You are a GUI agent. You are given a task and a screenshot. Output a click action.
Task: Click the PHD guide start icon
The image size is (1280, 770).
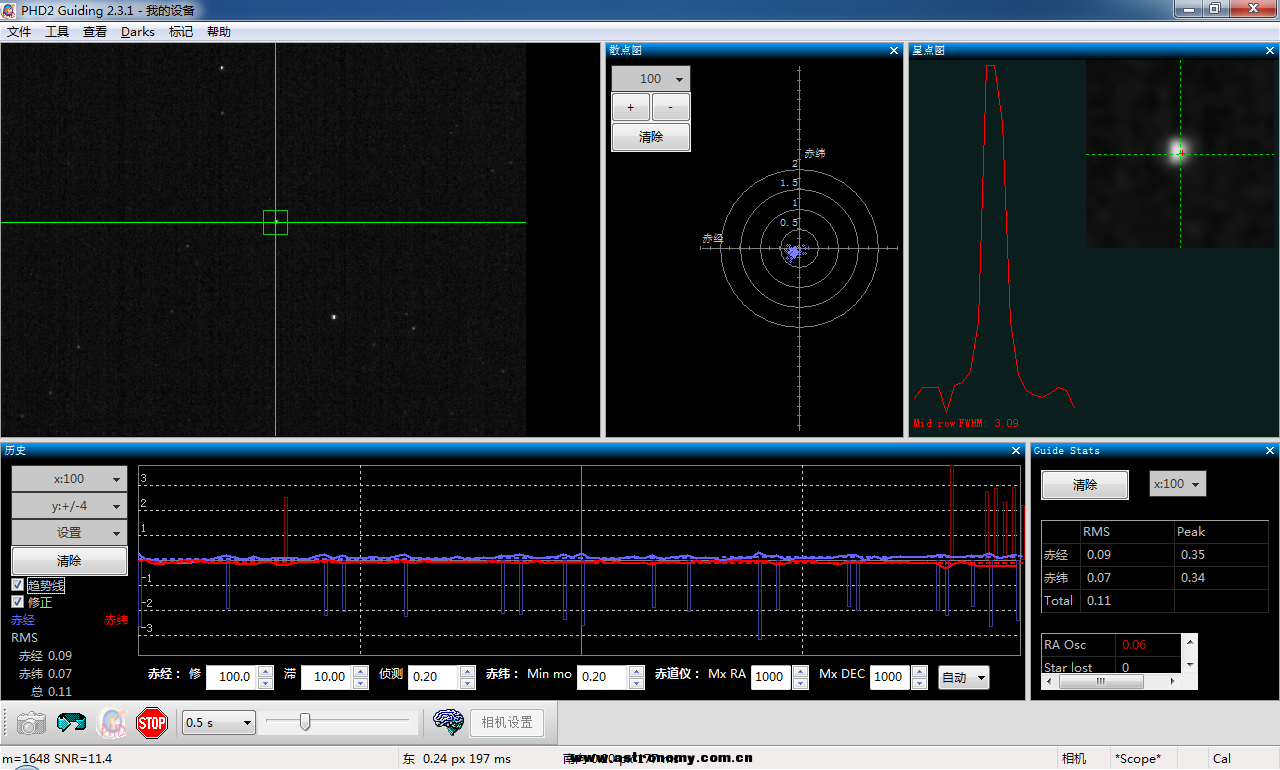click(x=111, y=722)
